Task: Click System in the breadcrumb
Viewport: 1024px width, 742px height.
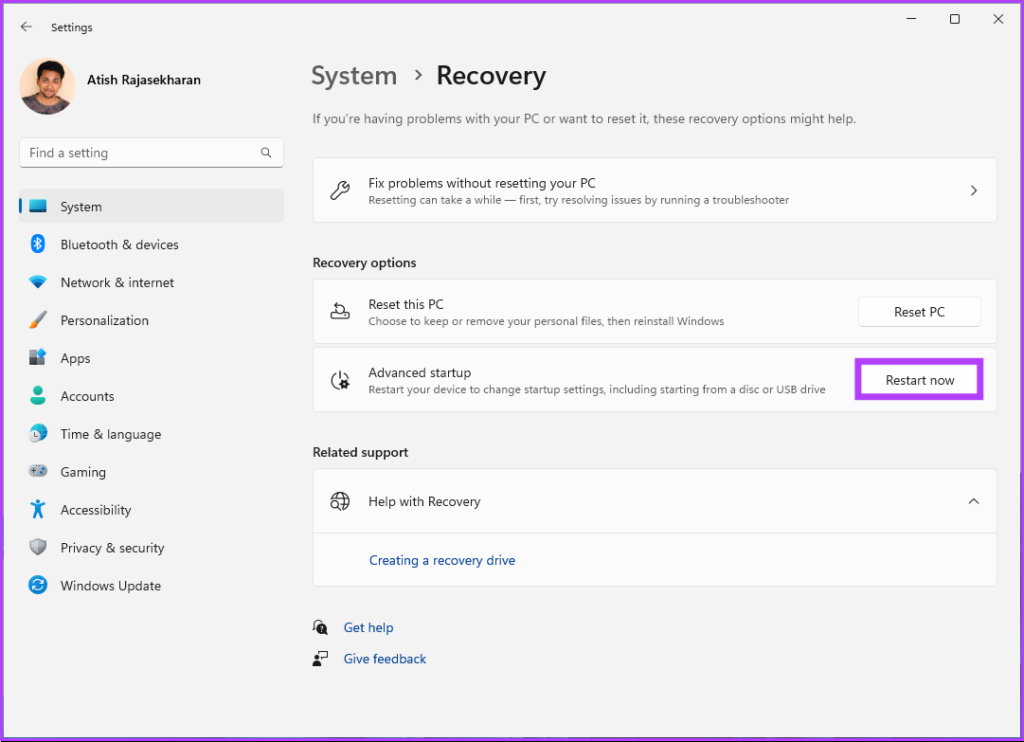Action: point(354,76)
